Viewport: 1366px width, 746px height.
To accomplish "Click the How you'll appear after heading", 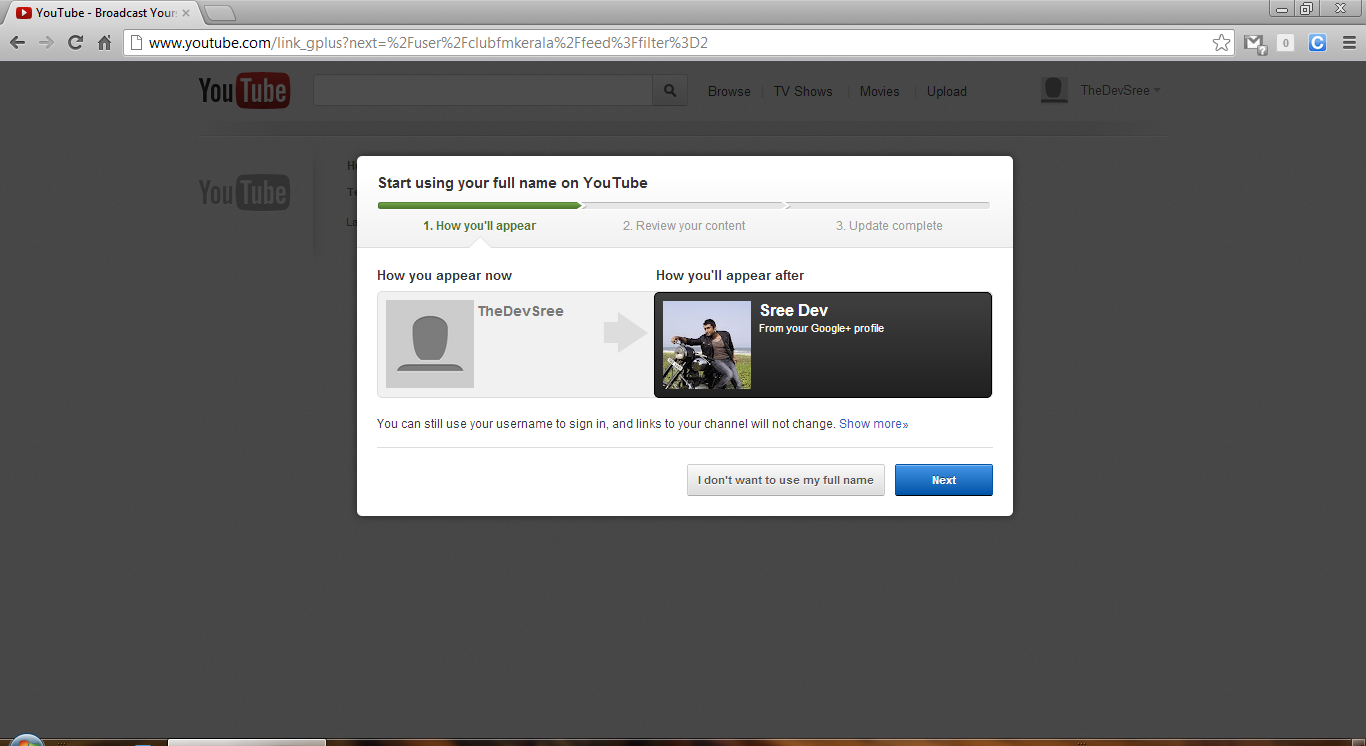I will [x=730, y=275].
